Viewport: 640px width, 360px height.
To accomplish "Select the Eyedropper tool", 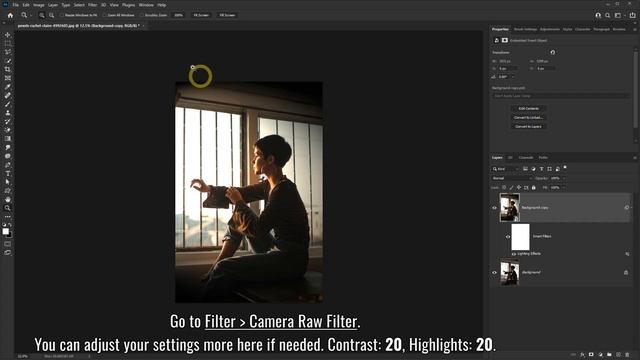I will (7, 87).
